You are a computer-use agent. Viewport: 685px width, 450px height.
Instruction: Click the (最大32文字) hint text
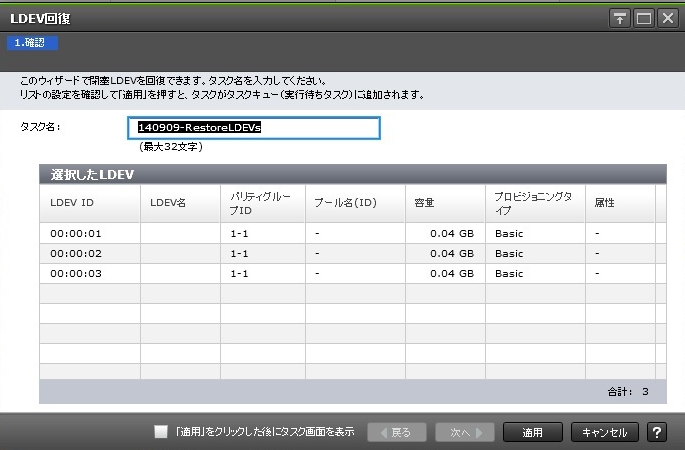pos(171,147)
